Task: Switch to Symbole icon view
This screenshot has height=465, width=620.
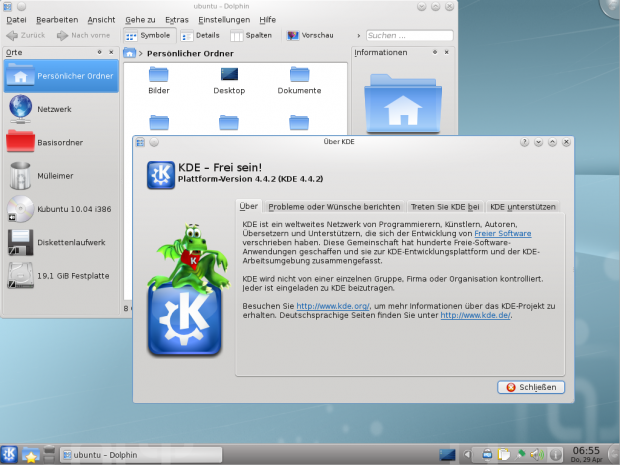Action: [x=147, y=36]
